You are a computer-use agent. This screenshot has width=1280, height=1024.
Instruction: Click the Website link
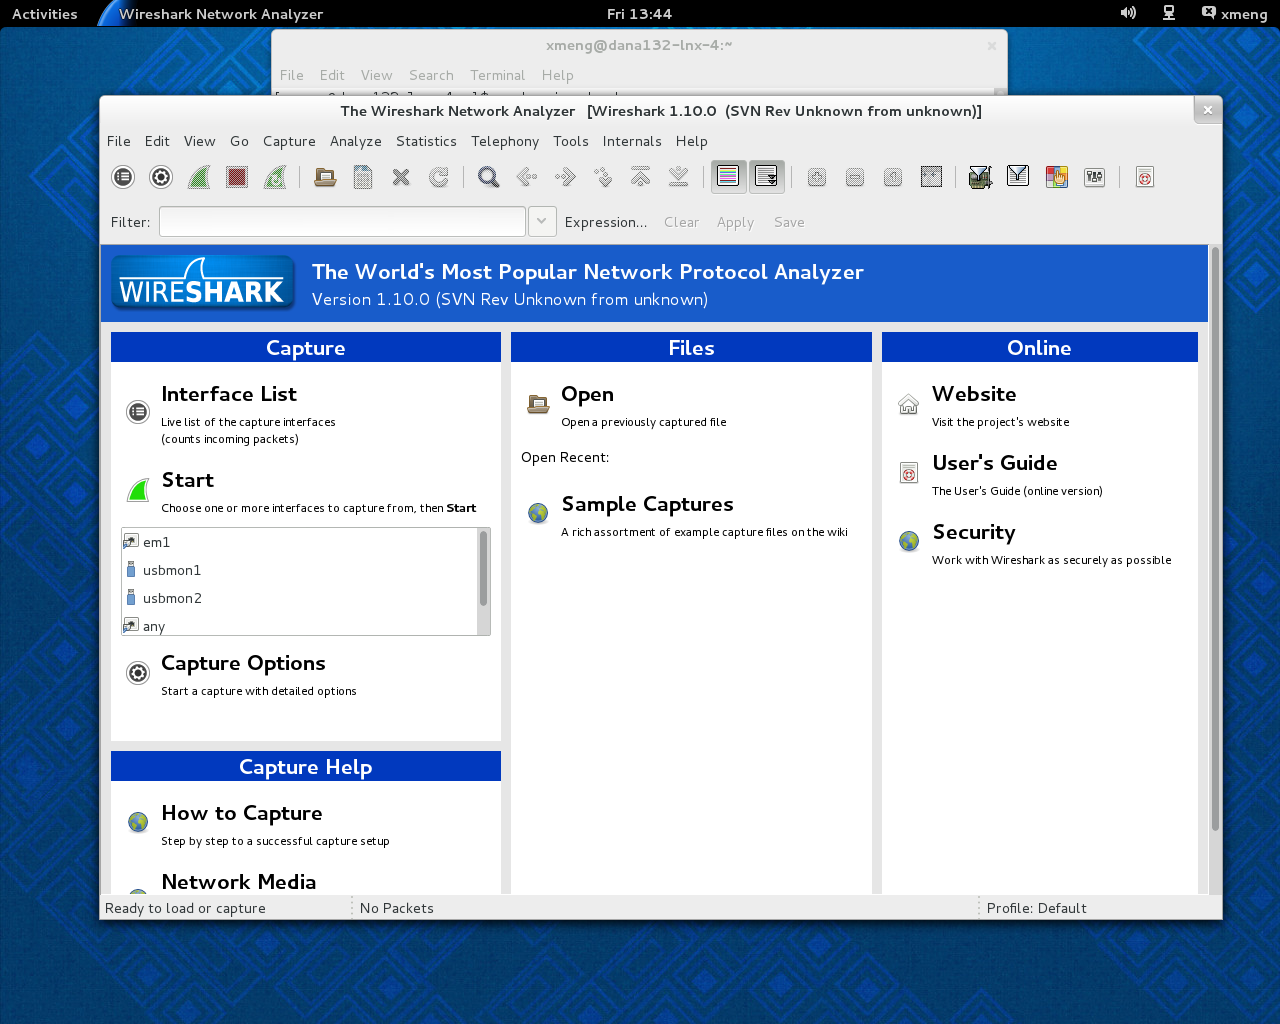coord(974,394)
